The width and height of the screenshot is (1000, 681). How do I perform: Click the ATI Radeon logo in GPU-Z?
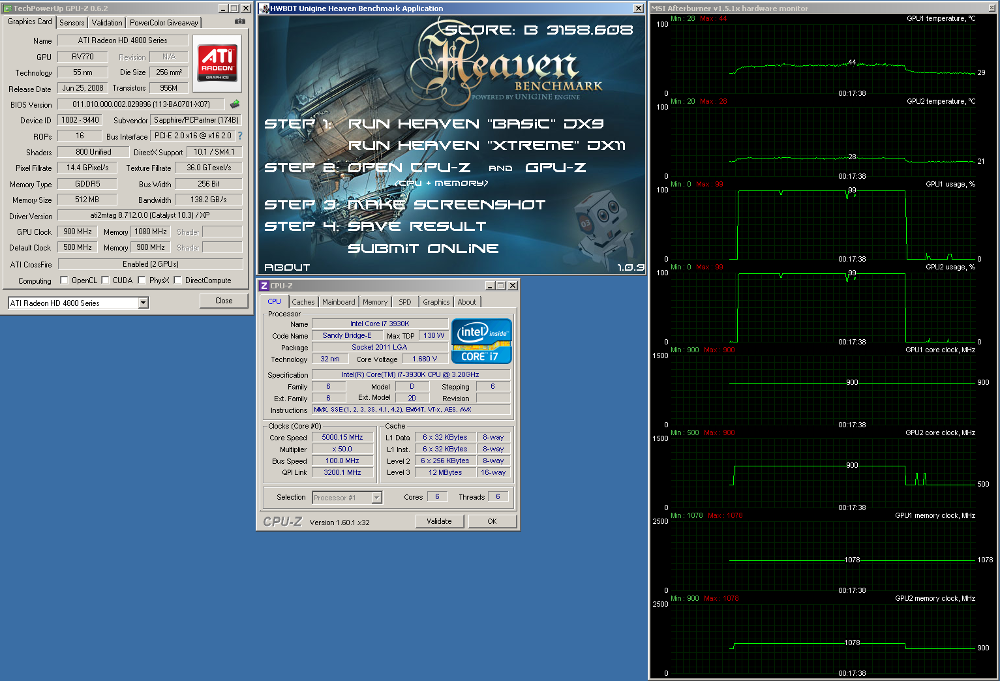(x=217, y=63)
